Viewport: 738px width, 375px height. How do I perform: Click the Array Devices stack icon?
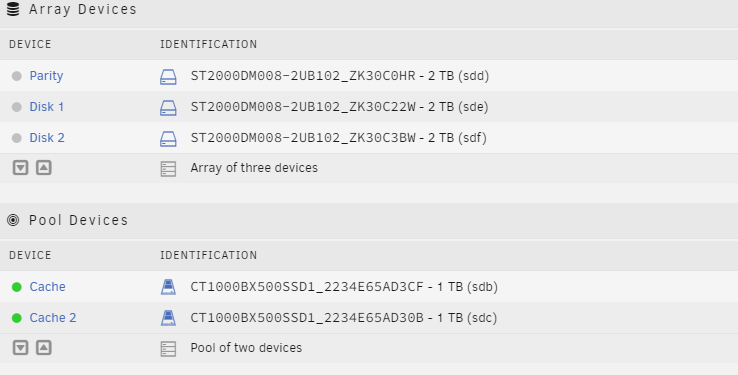pyautogui.click(x=13, y=9)
